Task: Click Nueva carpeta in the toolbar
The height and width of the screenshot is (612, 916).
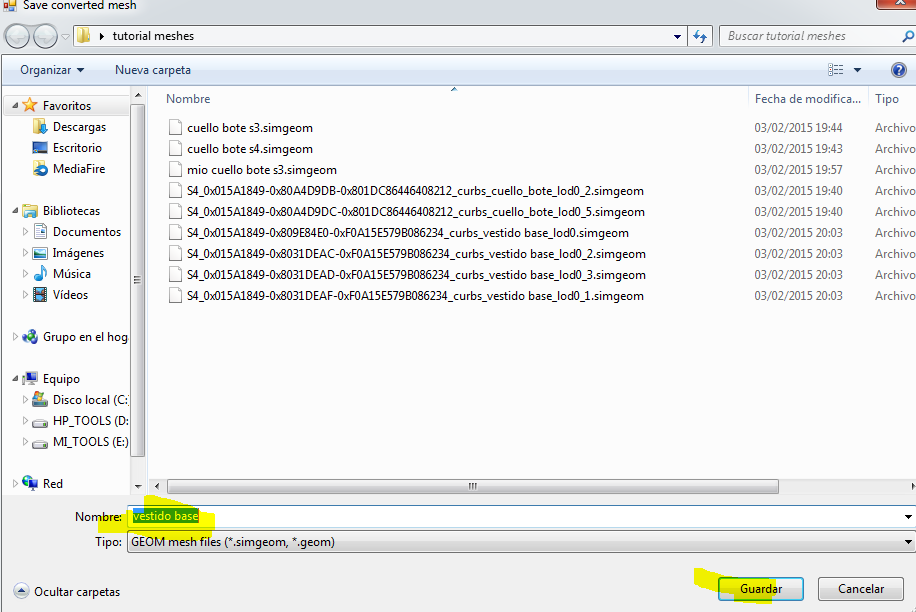Action: coord(153,70)
